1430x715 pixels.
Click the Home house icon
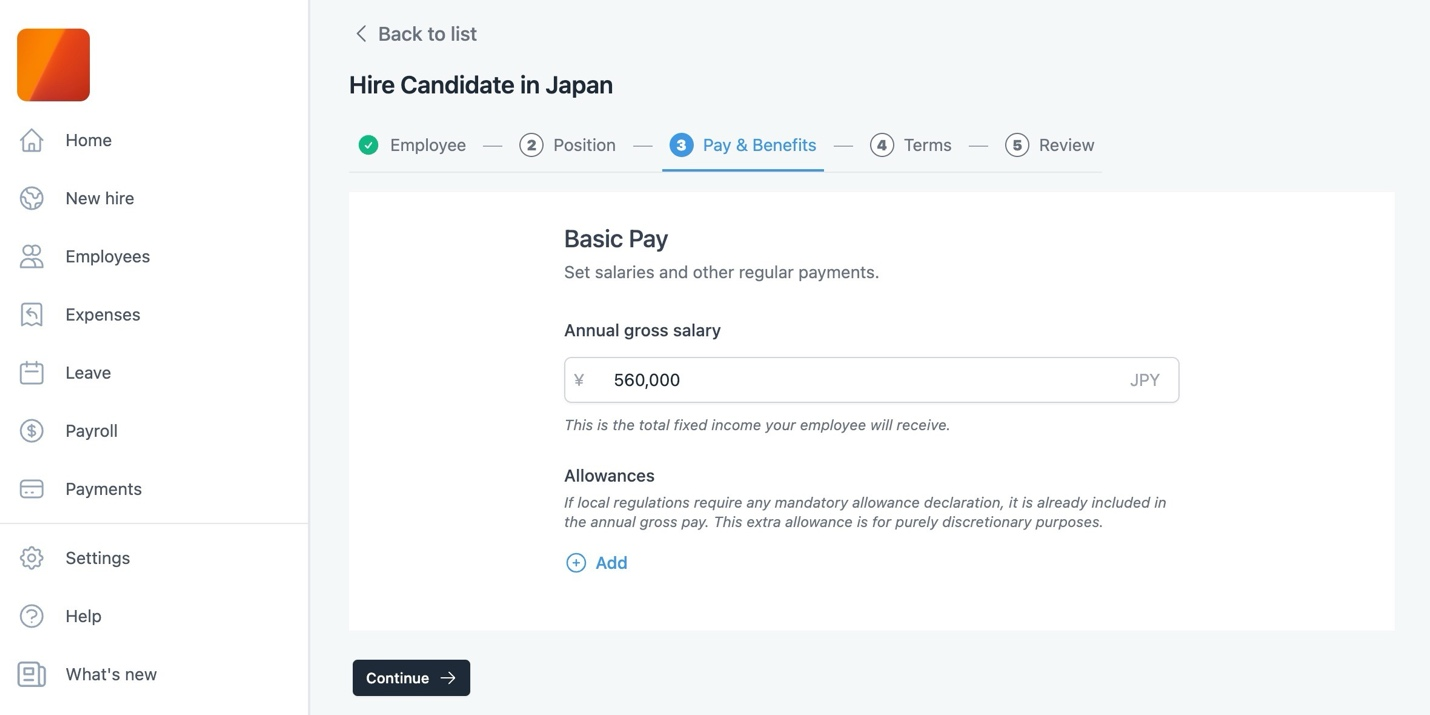32,140
